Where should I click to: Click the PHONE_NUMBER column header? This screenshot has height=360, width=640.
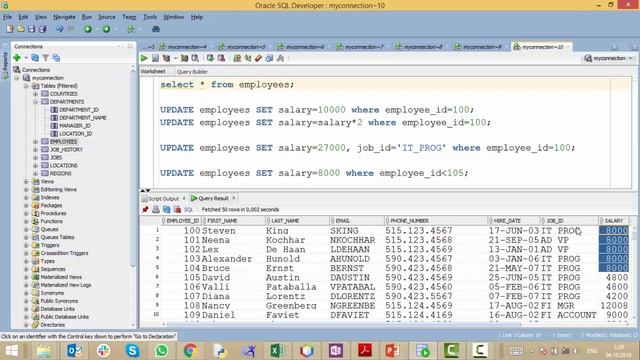[x=436, y=220]
